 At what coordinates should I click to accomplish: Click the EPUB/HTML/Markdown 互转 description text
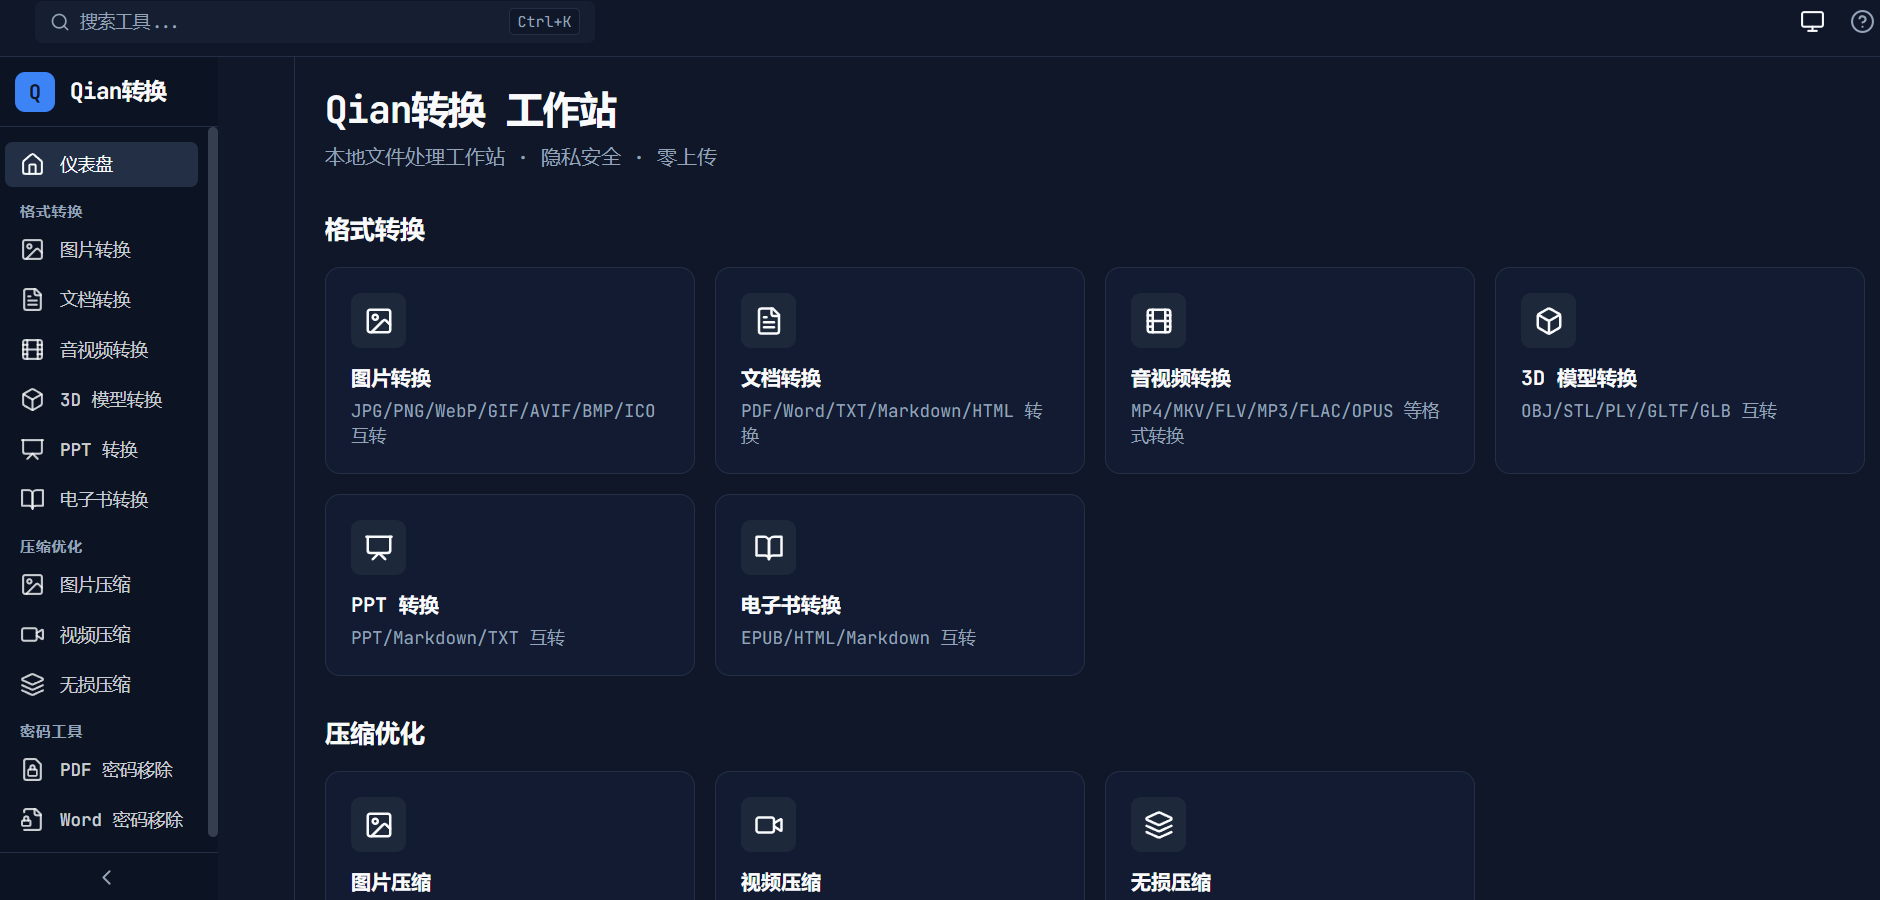pos(858,638)
